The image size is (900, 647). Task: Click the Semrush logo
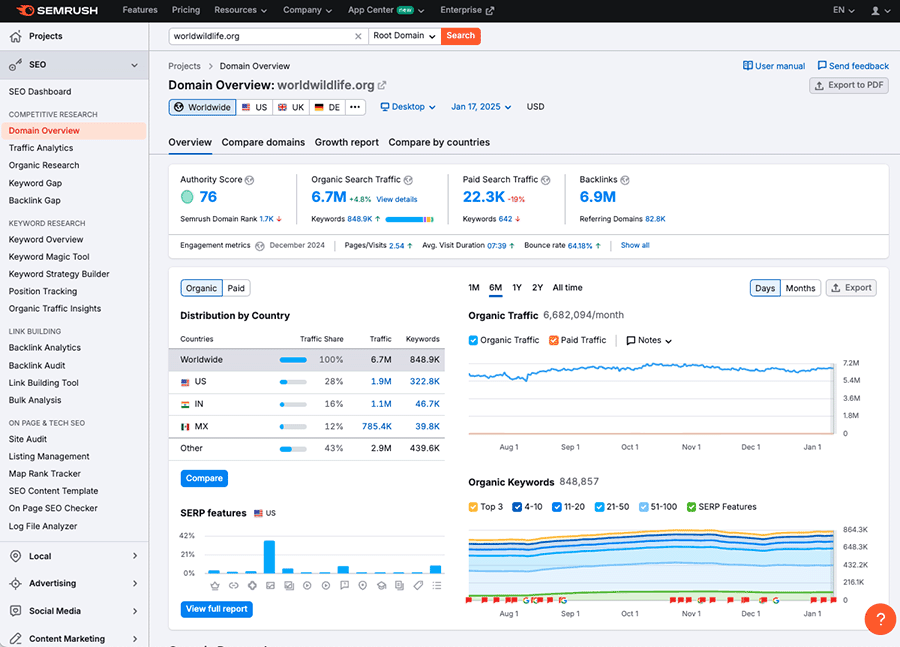click(56, 10)
